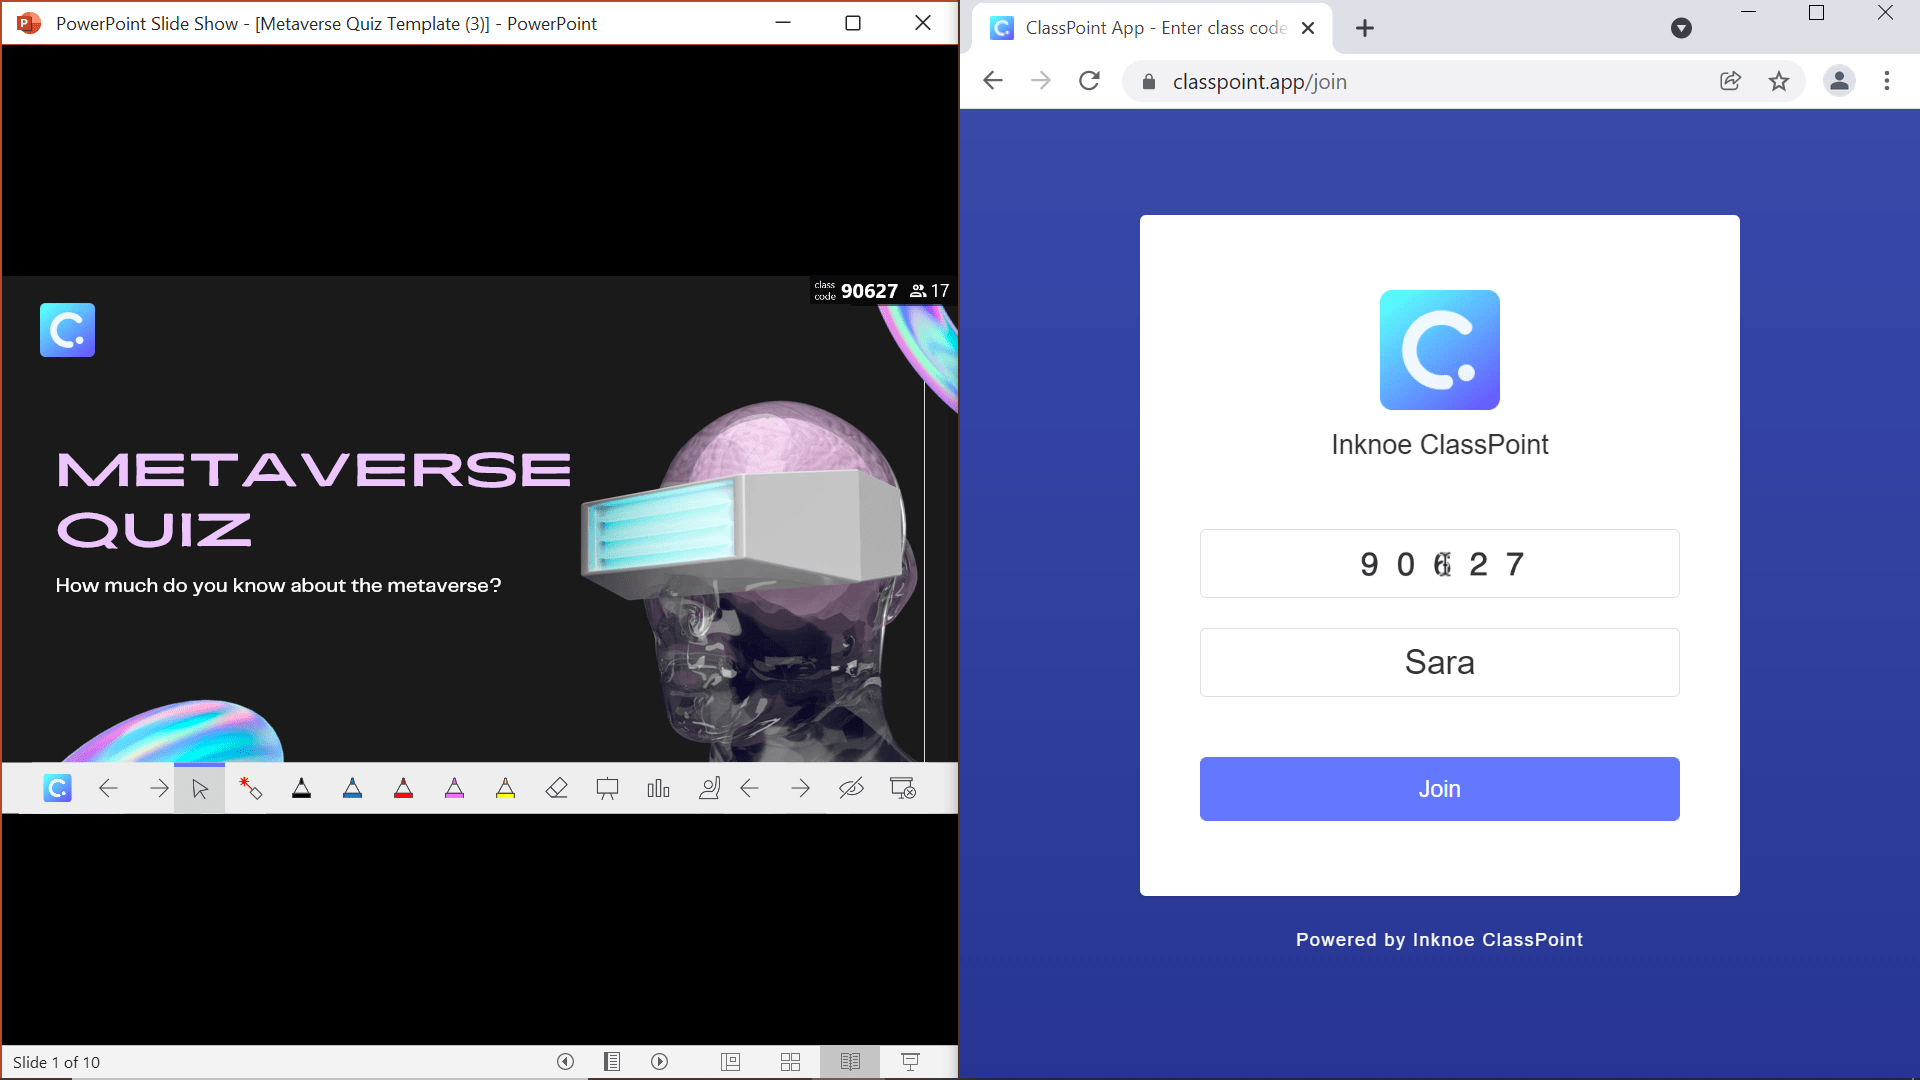This screenshot has width=1920, height=1080.
Task: View site info via padlock icon
Action: (1149, 82)
